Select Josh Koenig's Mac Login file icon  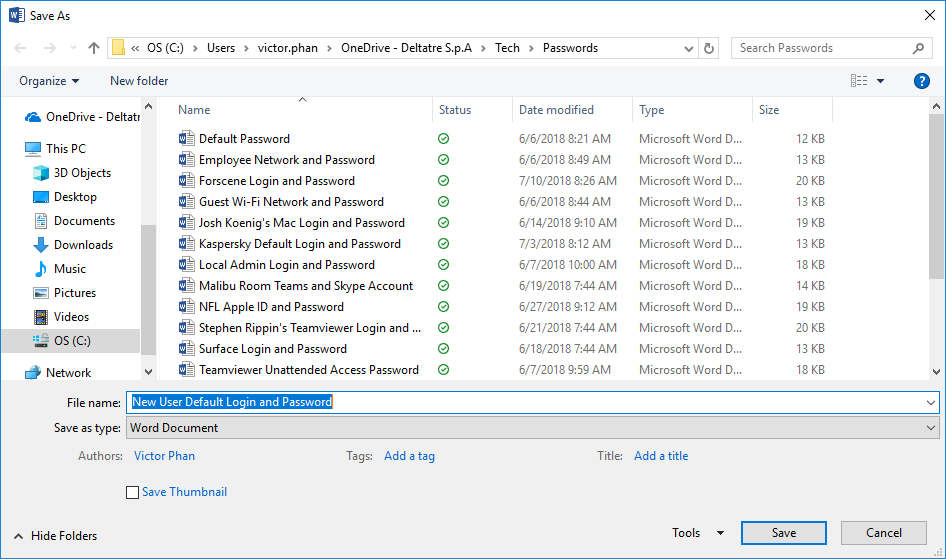pos(186,223)
